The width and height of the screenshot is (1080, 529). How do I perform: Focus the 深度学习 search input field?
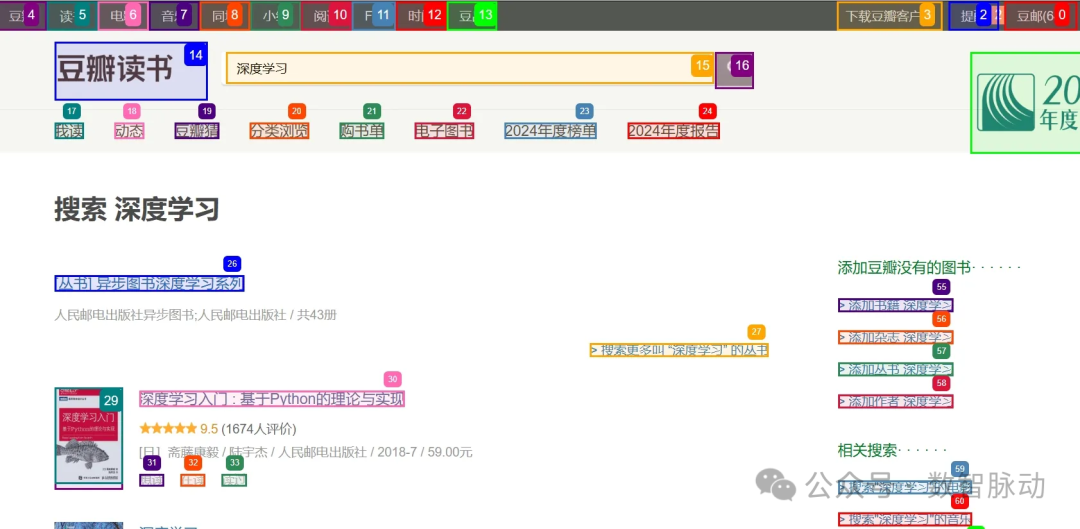tap(471, 68)
